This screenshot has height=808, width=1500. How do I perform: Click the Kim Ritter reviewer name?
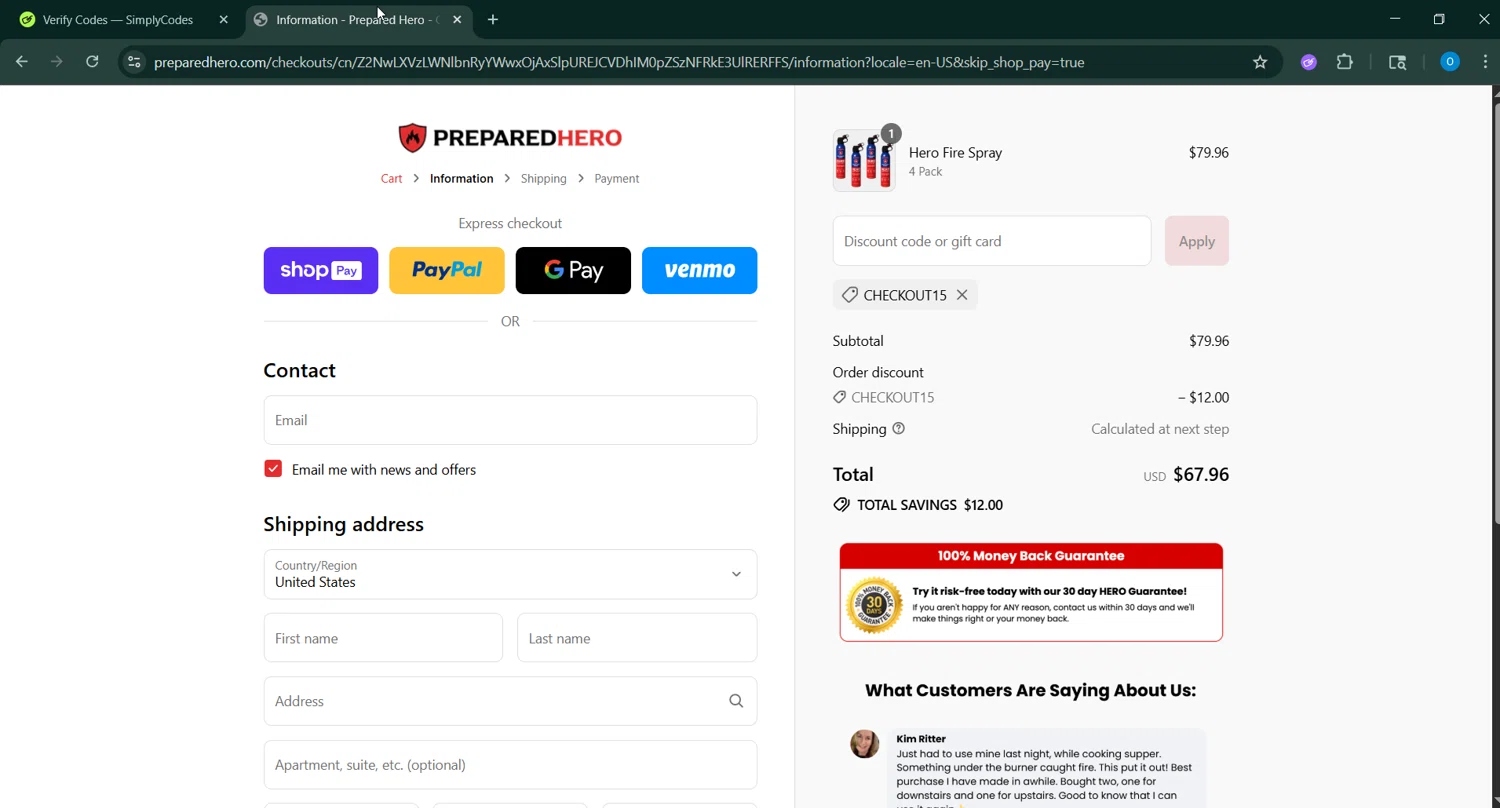pyautogui.click(x=921, y=739)
